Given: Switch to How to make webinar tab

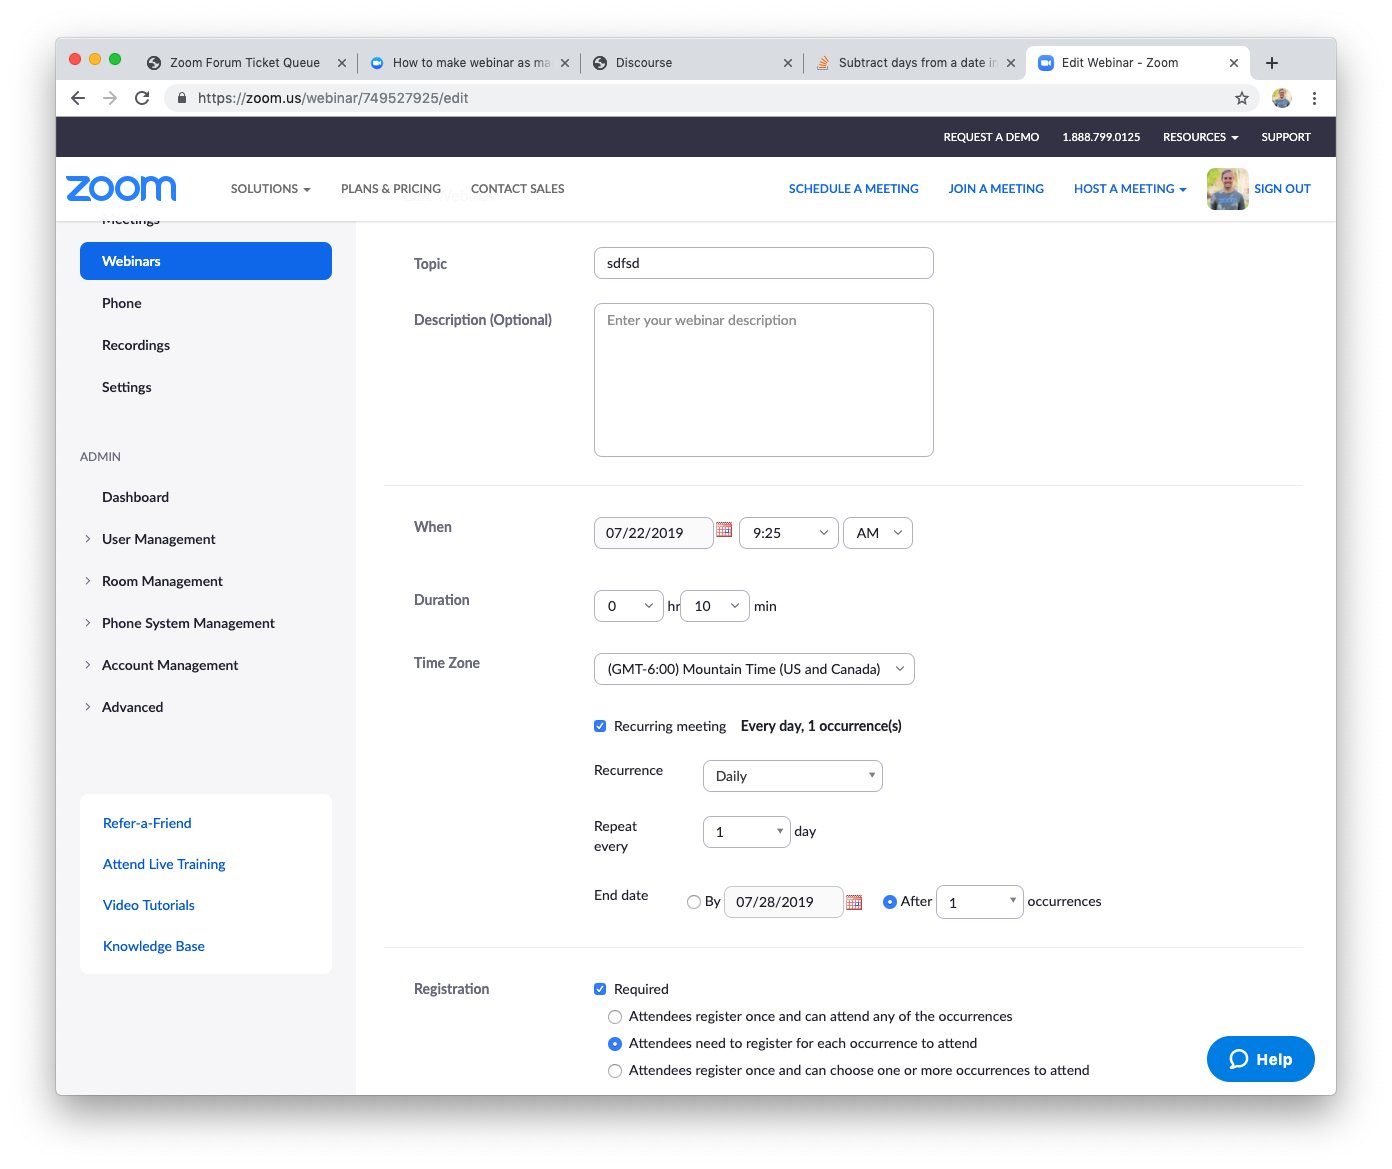Looking at the screenshot, I should pyautogui.click(x=470, y=63).
